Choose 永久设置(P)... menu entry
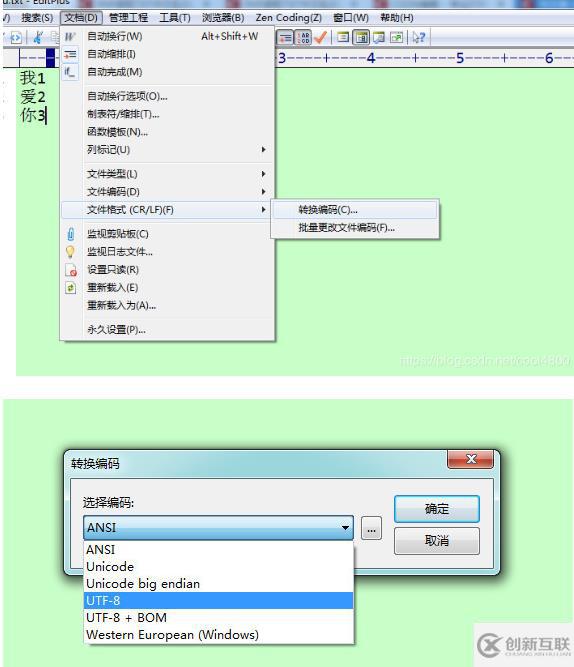This screenshot has width=574, height=667. (168, 330)
